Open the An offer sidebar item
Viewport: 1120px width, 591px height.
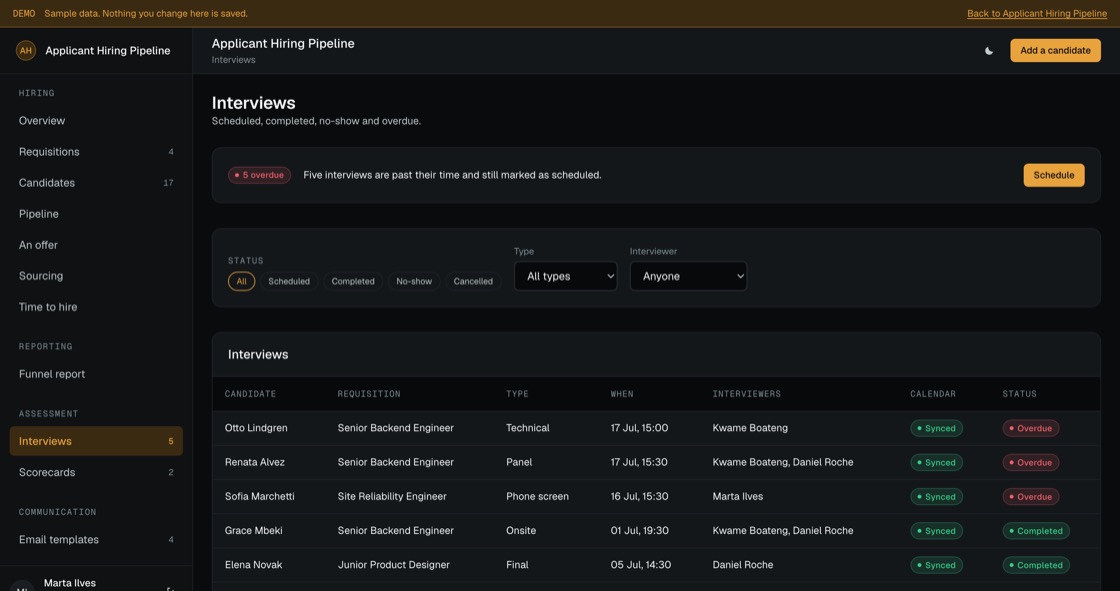pos(96,245)
